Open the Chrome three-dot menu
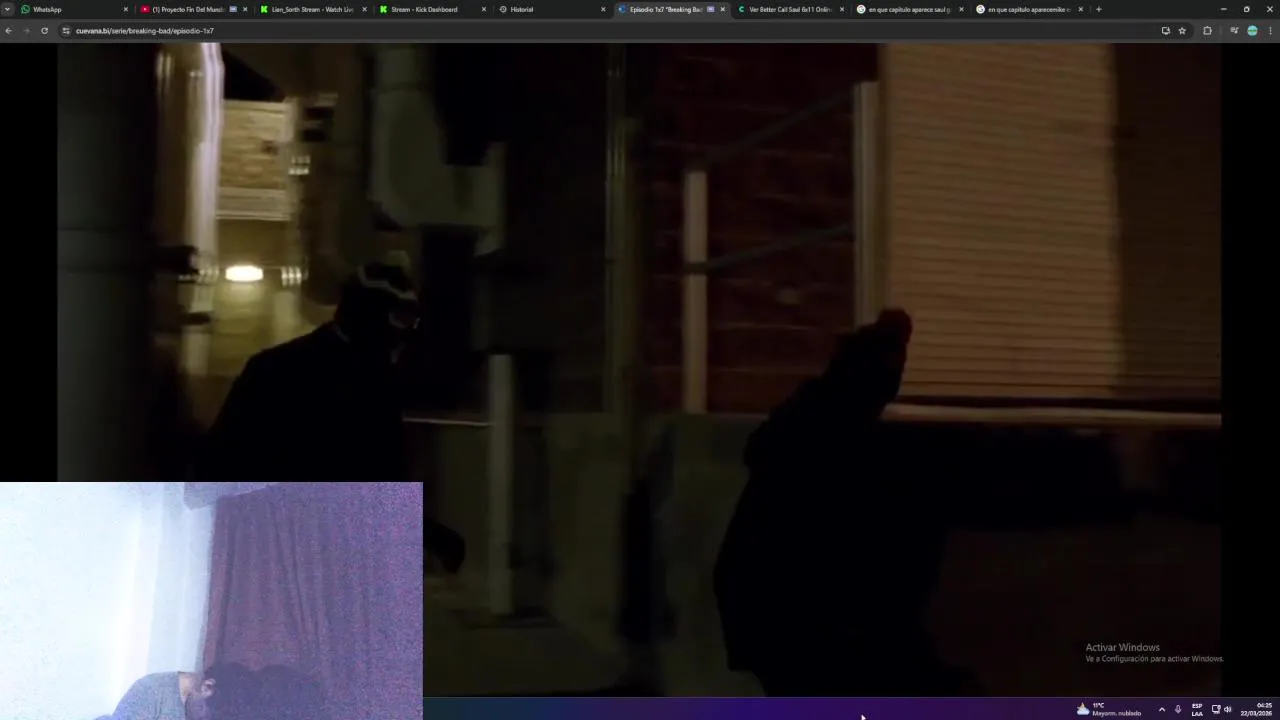Image resolution: width=1280 pixels, height=720 pixels. (1270, 31)
